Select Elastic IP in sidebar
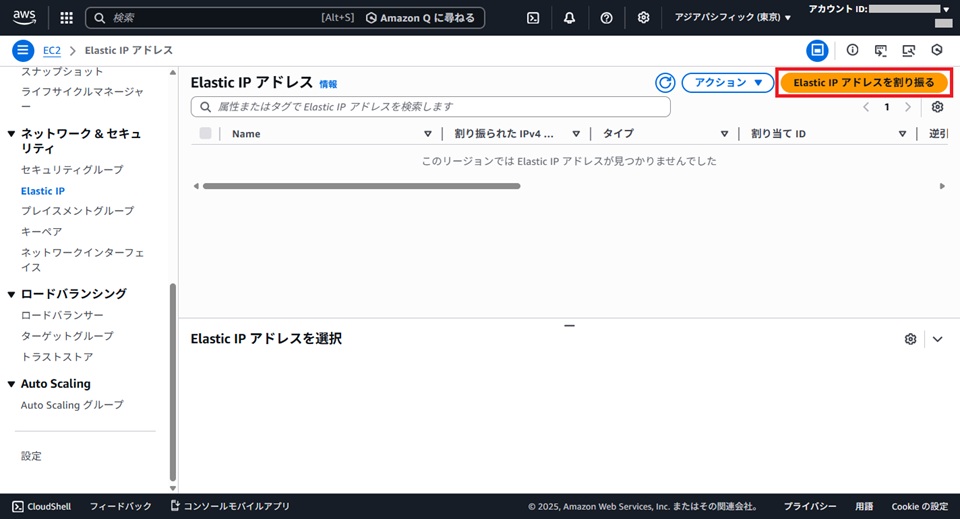This screenshot has height=519, width=960. [x=43, y=191]
